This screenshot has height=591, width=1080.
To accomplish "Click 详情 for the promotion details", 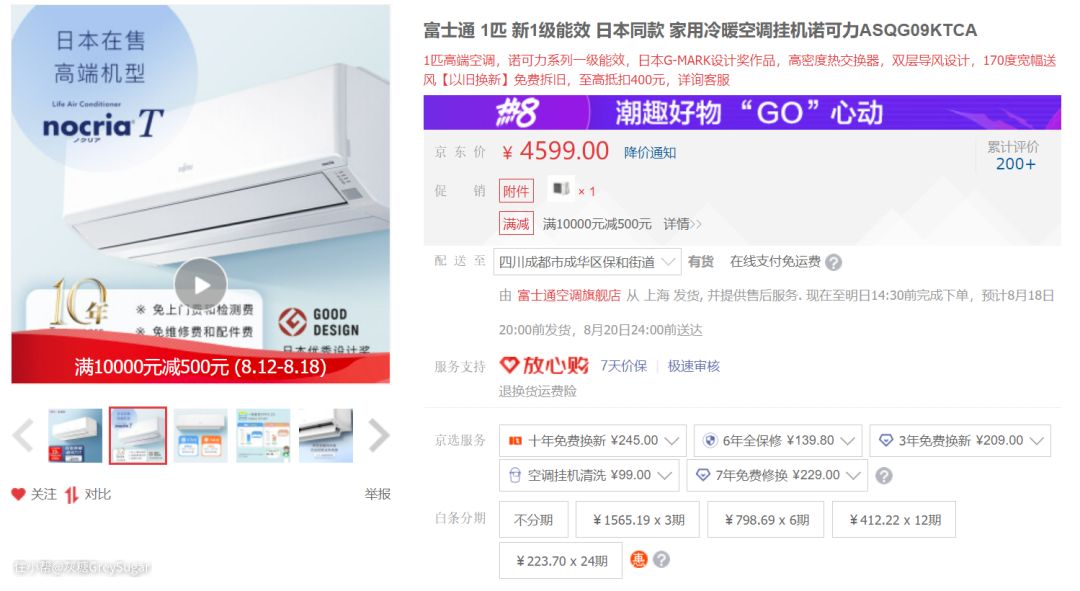I will 682,224.
